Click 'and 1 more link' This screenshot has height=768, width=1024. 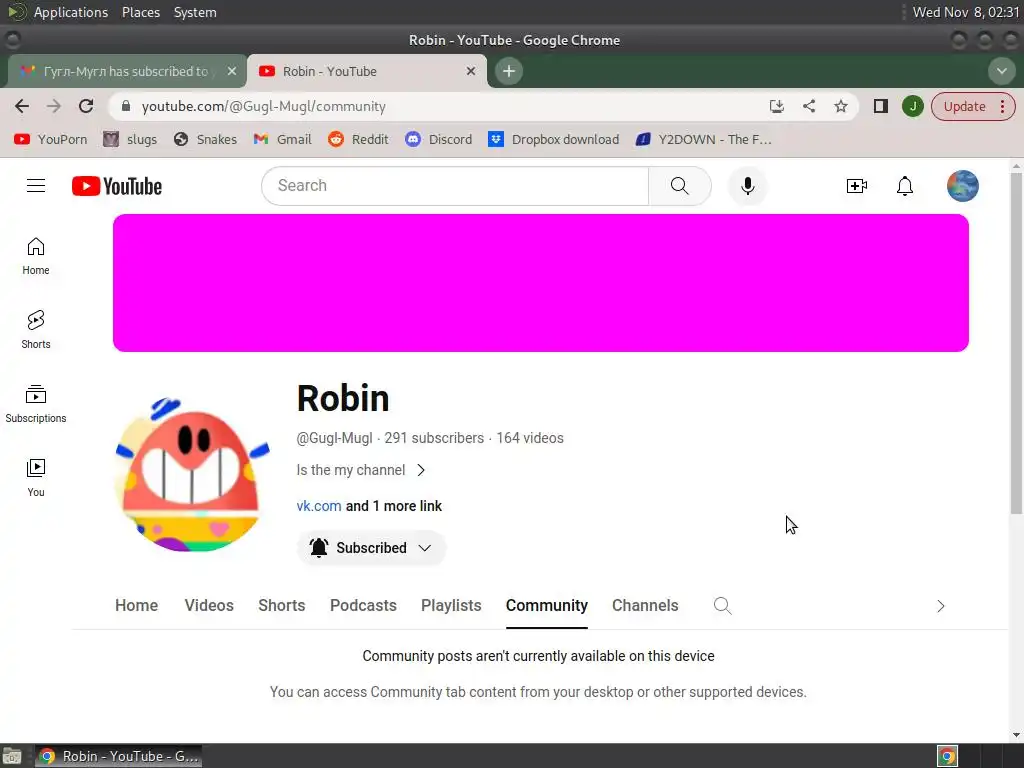pyautogui.click(x=394, y=506)
